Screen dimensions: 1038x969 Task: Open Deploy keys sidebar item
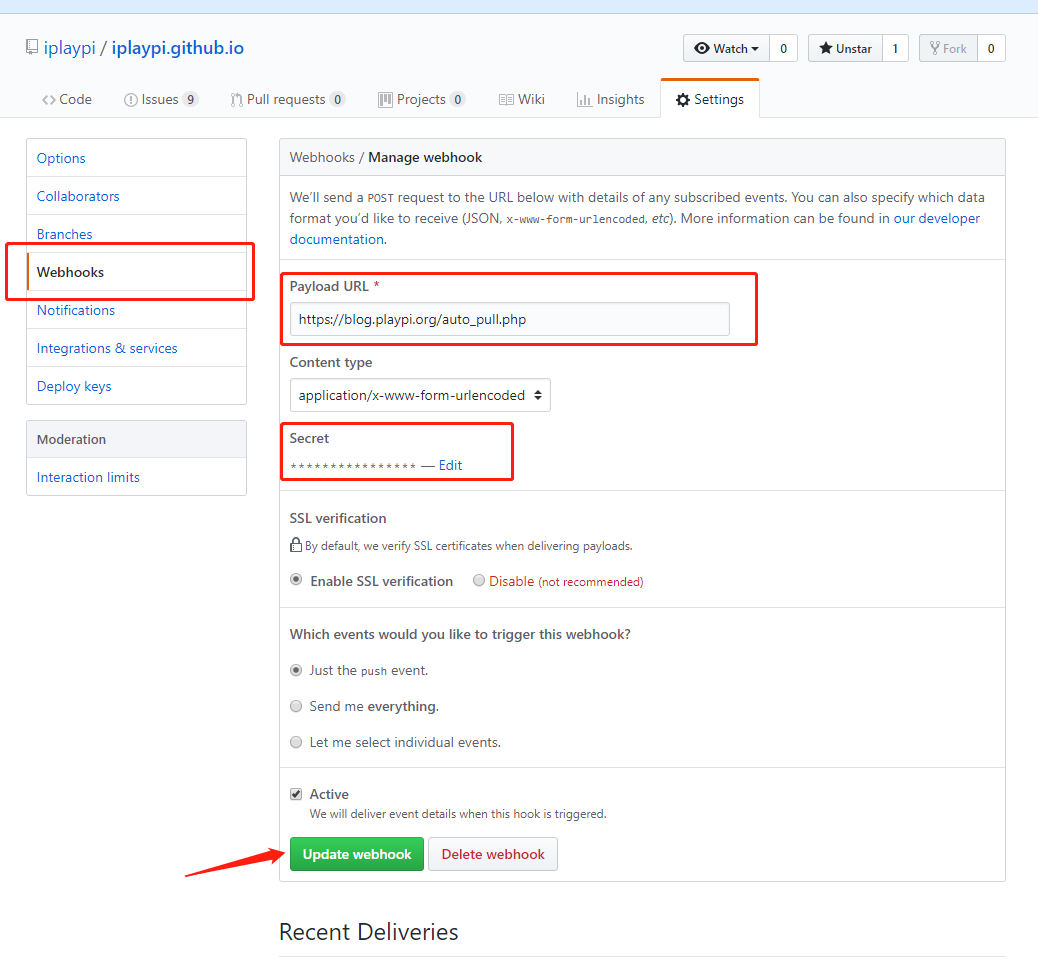pyautogui.click(x=136, y=386)
